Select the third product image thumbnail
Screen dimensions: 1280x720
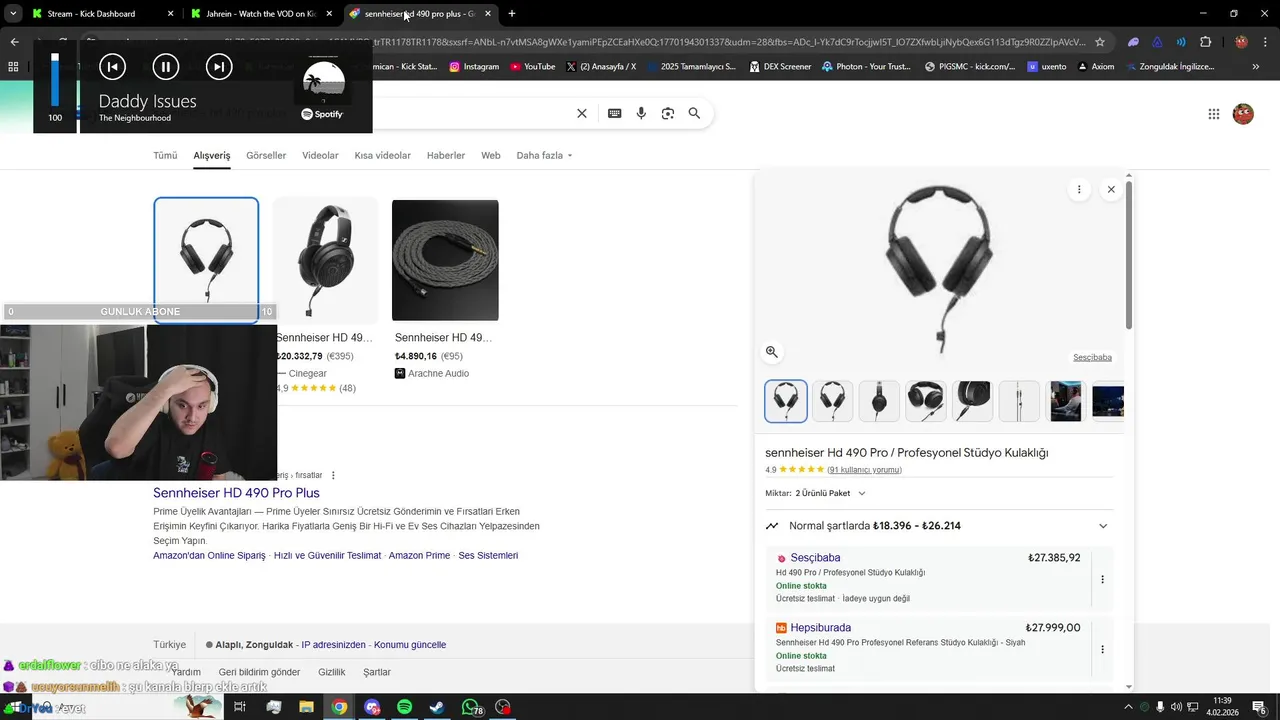pyautogui.click(x=879, y=401)
